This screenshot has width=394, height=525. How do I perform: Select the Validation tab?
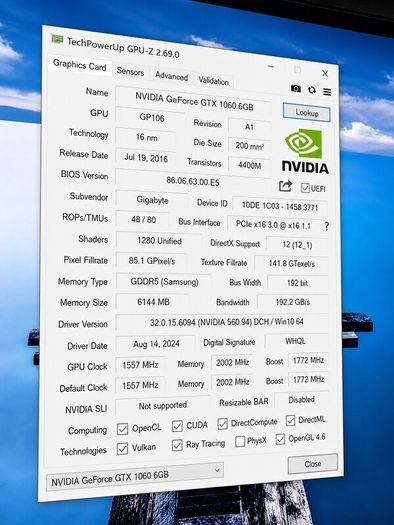pos(214,81)
